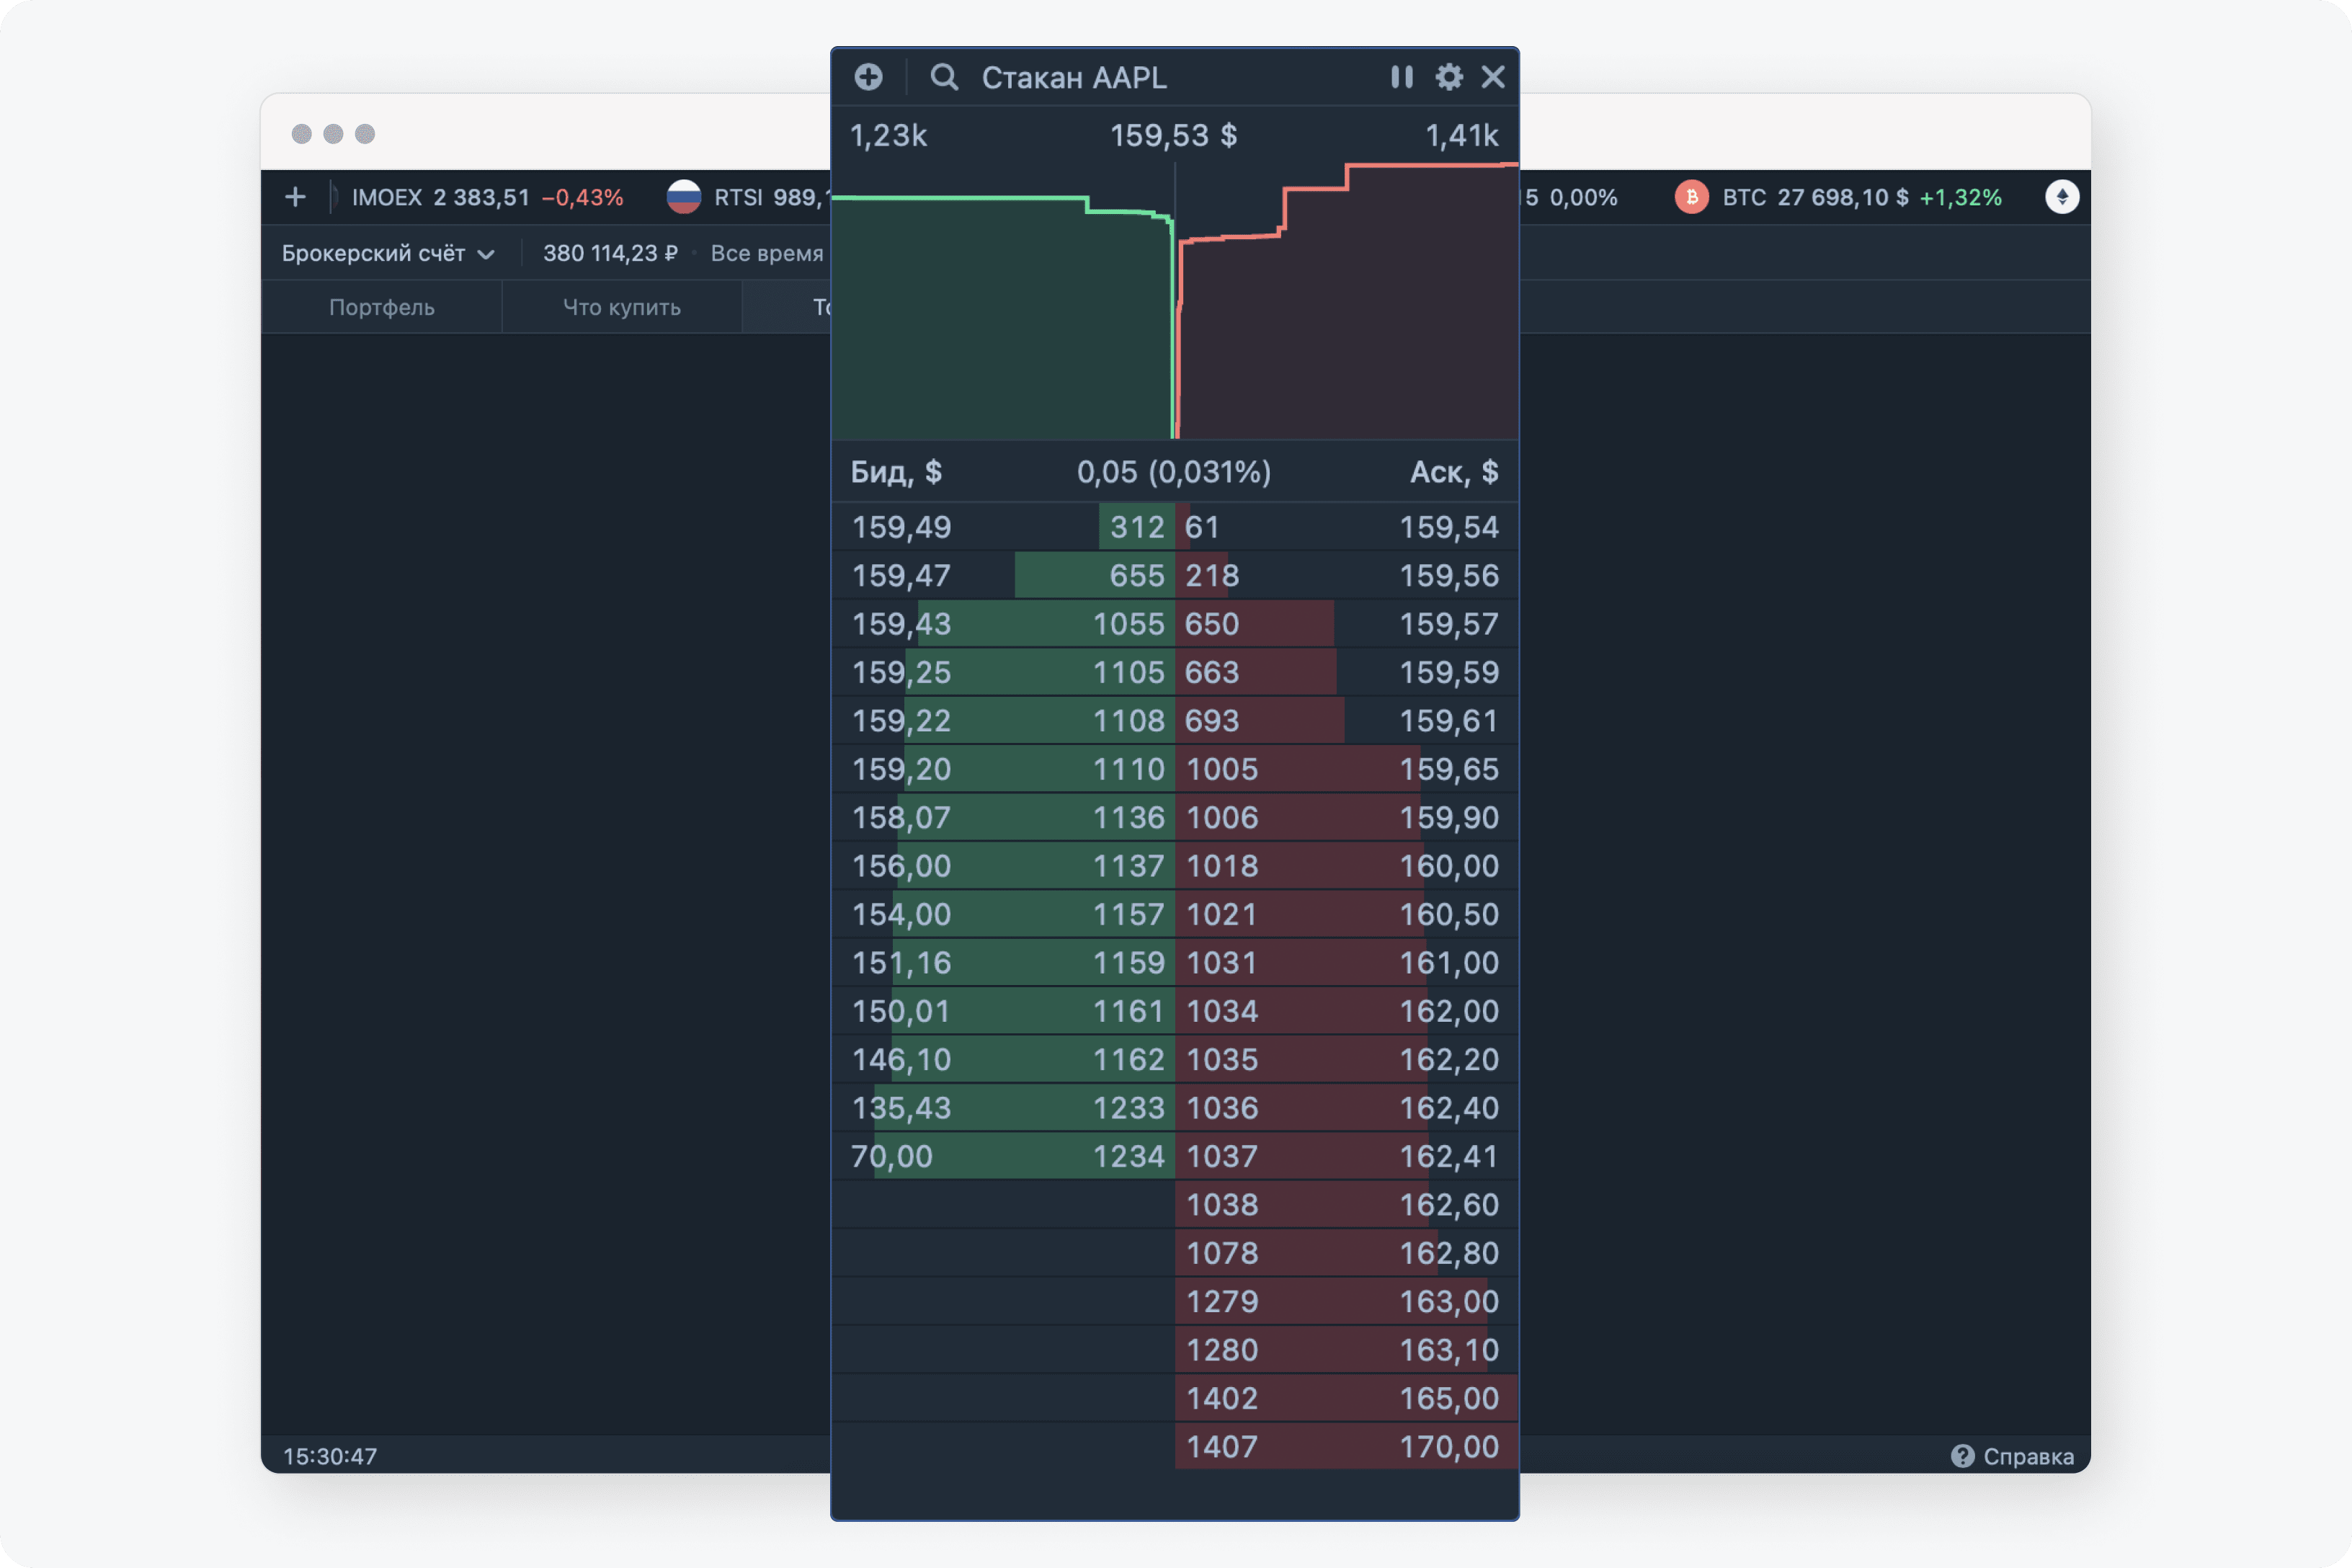The height and width of the screenshot is (1568, 2352).
Task: Click the ask price 161,00
Action: pyautogui.click(x=1449, y=963)
